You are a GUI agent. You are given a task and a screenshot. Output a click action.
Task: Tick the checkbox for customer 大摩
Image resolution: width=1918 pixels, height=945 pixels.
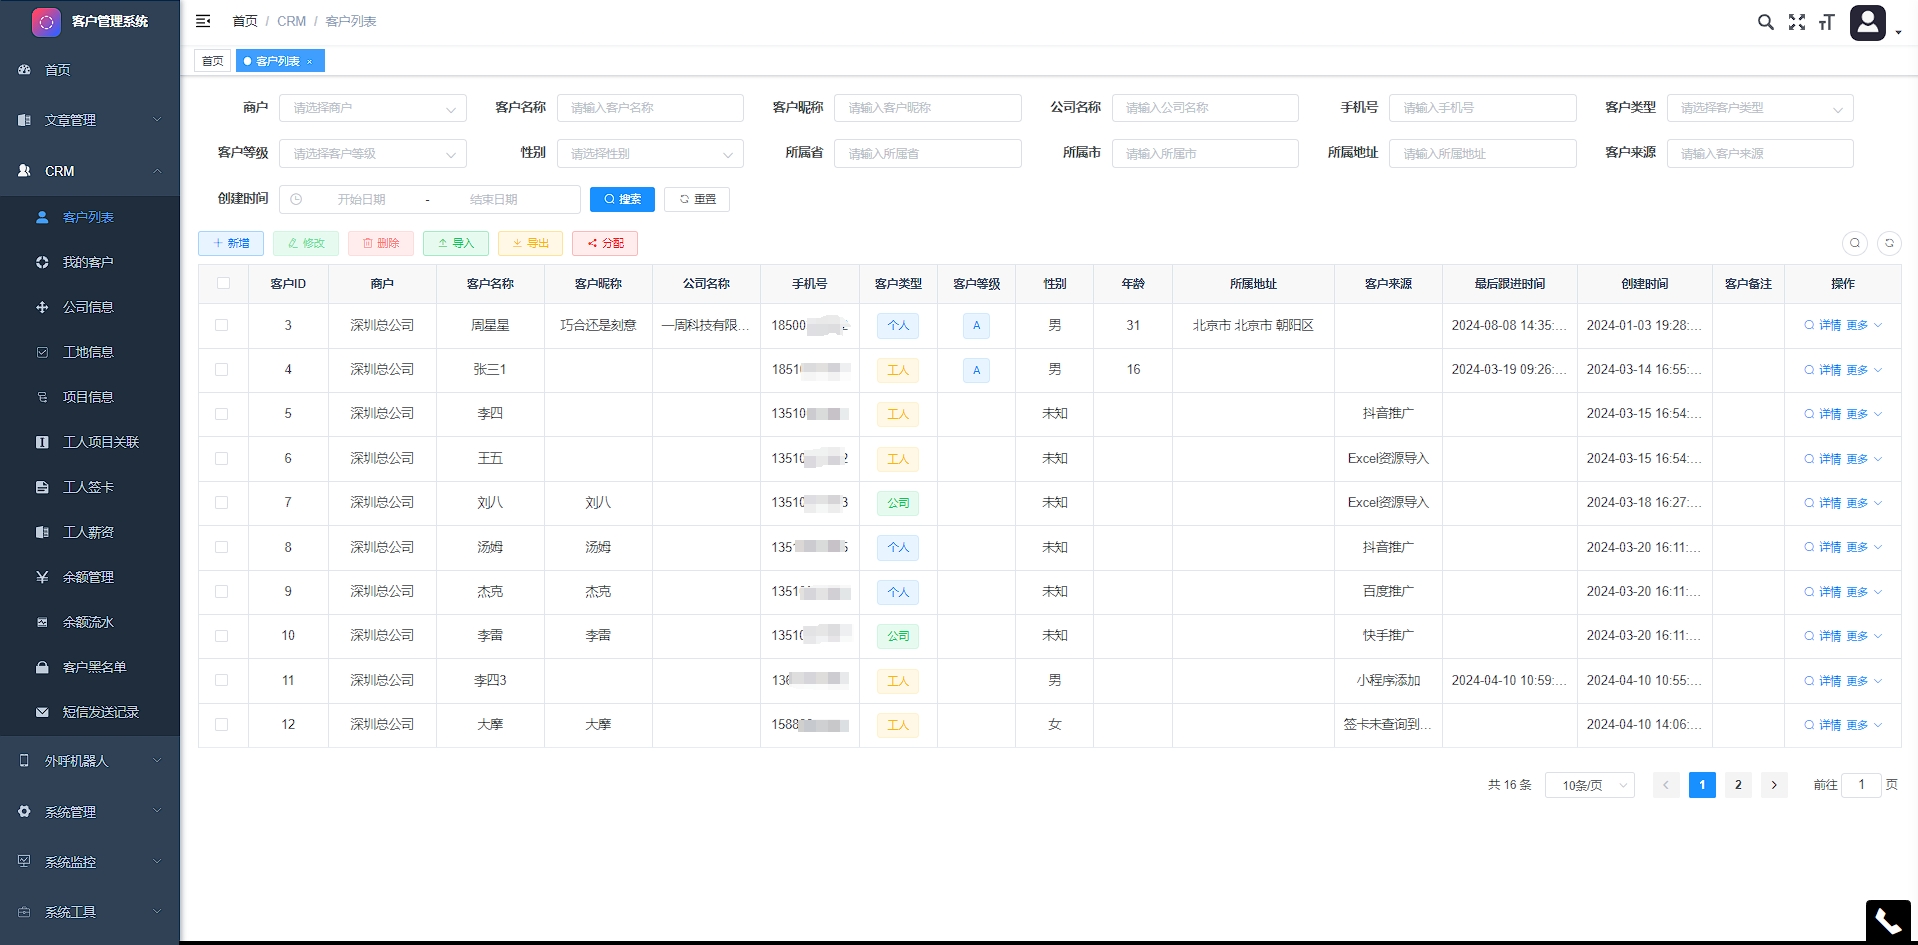[222, 724]
